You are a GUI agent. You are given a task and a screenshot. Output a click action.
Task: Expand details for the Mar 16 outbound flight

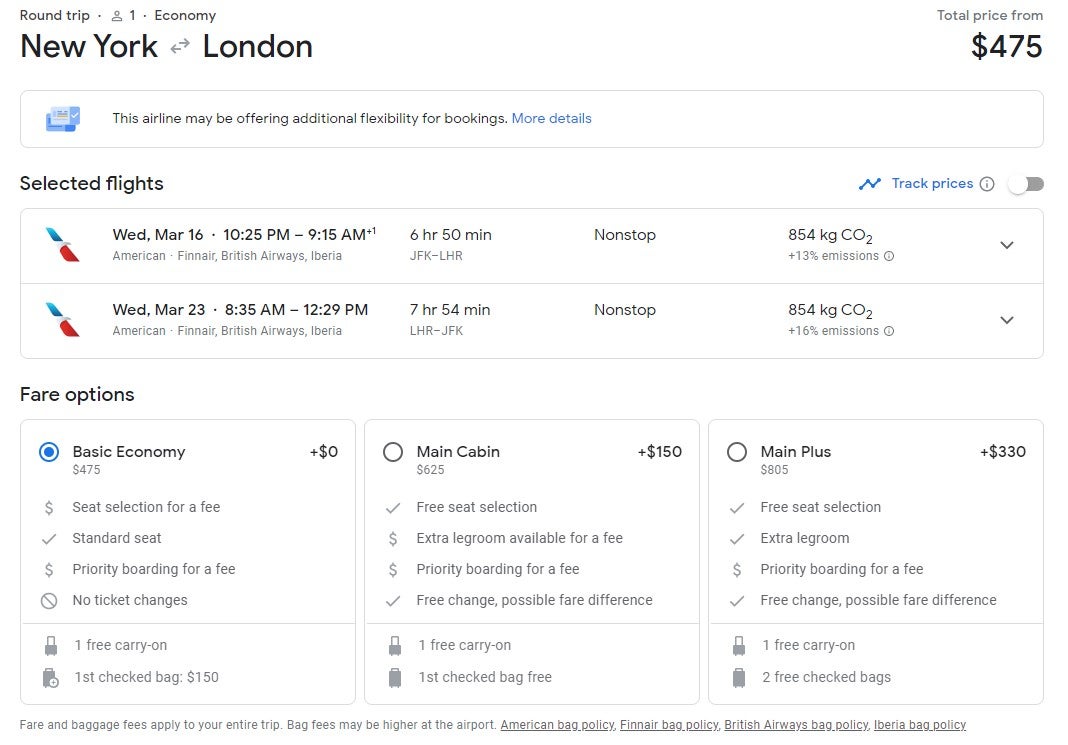pos(1007,245)
